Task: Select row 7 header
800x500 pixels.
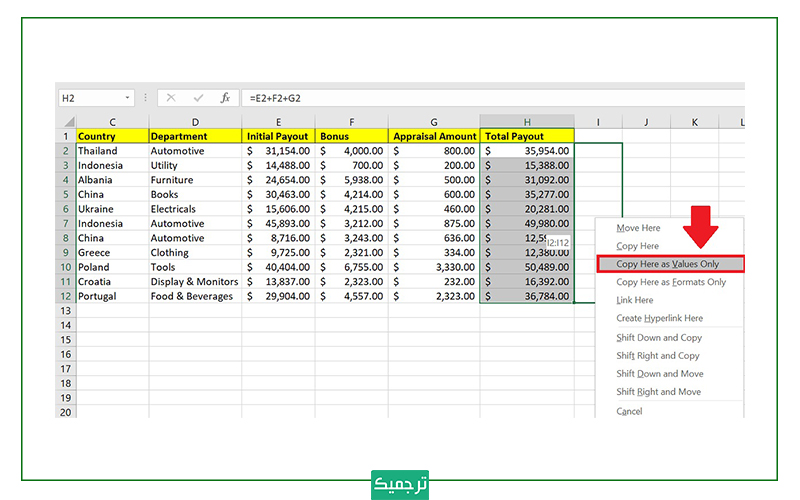Action: (x=66, y=224)
